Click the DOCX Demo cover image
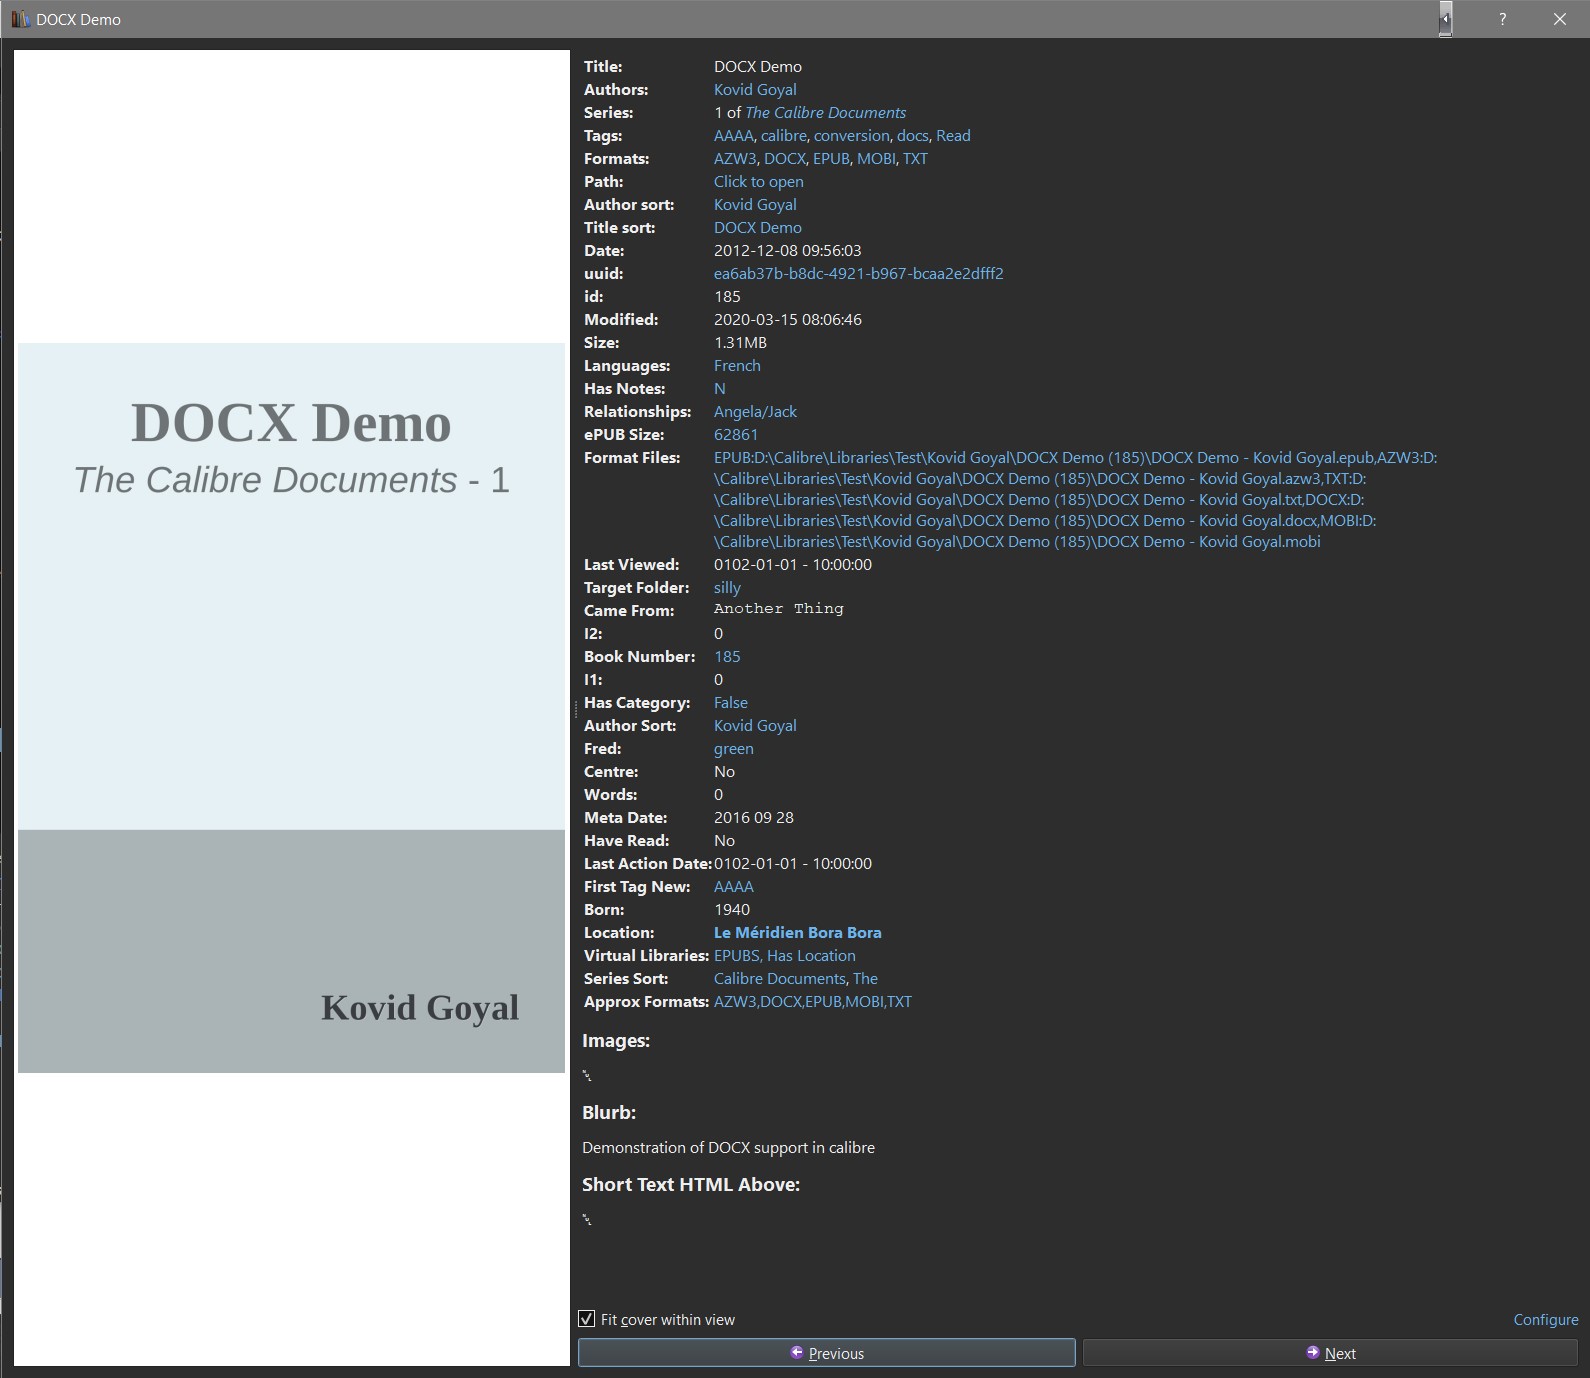 [x=292, y=708]
